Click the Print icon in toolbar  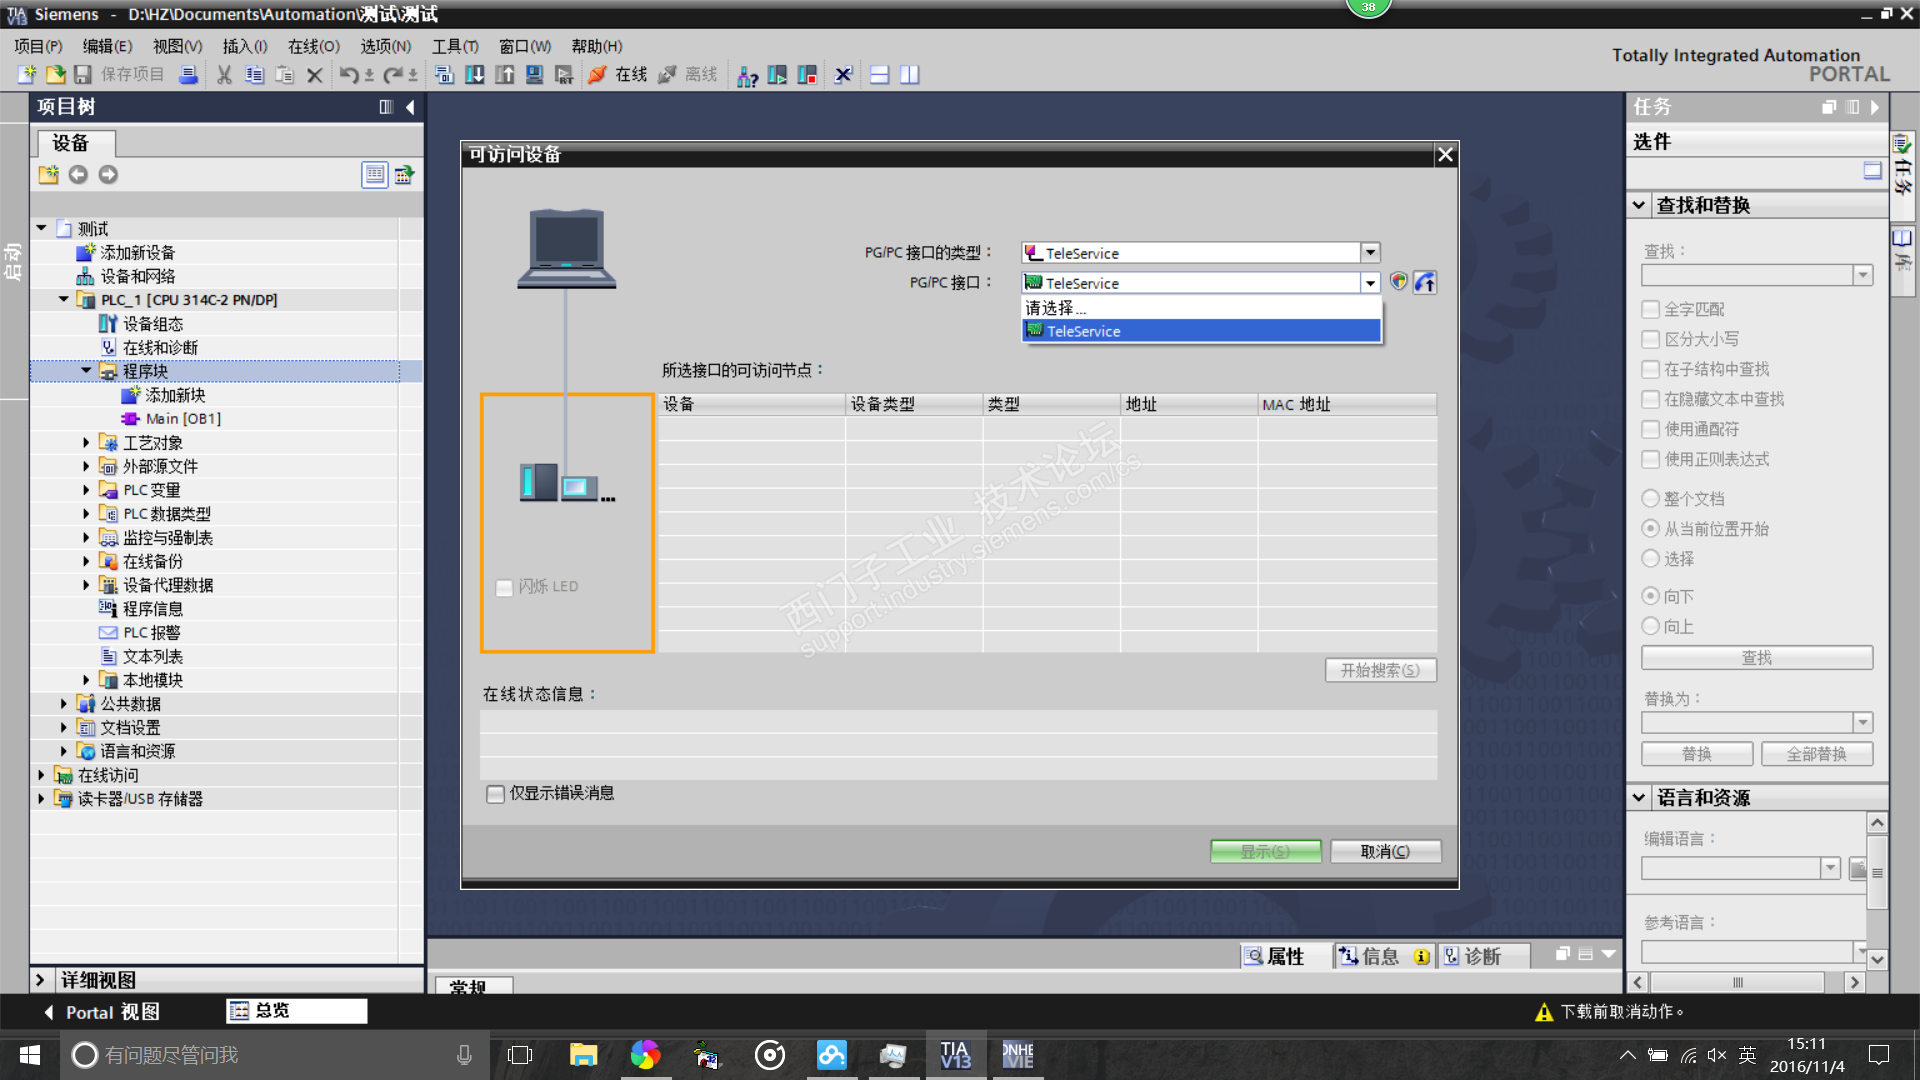tap(188, 75)
